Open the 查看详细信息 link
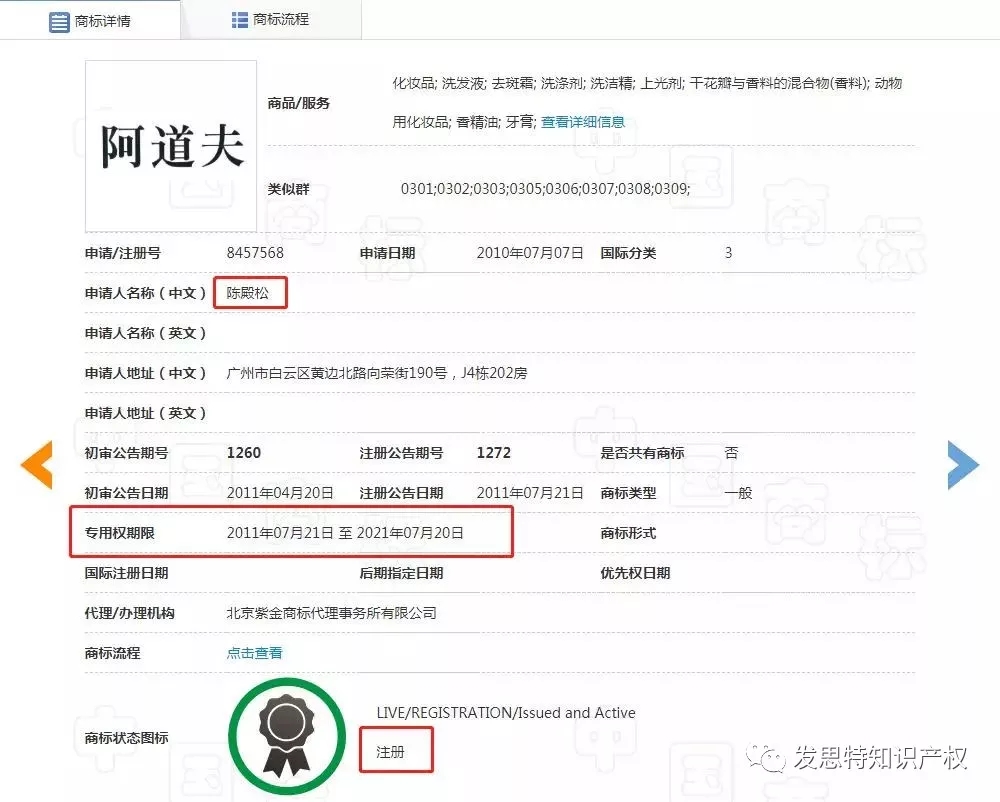Image resolution: width=1000 pixels, height=802 pixels. (x=583, y=122)
